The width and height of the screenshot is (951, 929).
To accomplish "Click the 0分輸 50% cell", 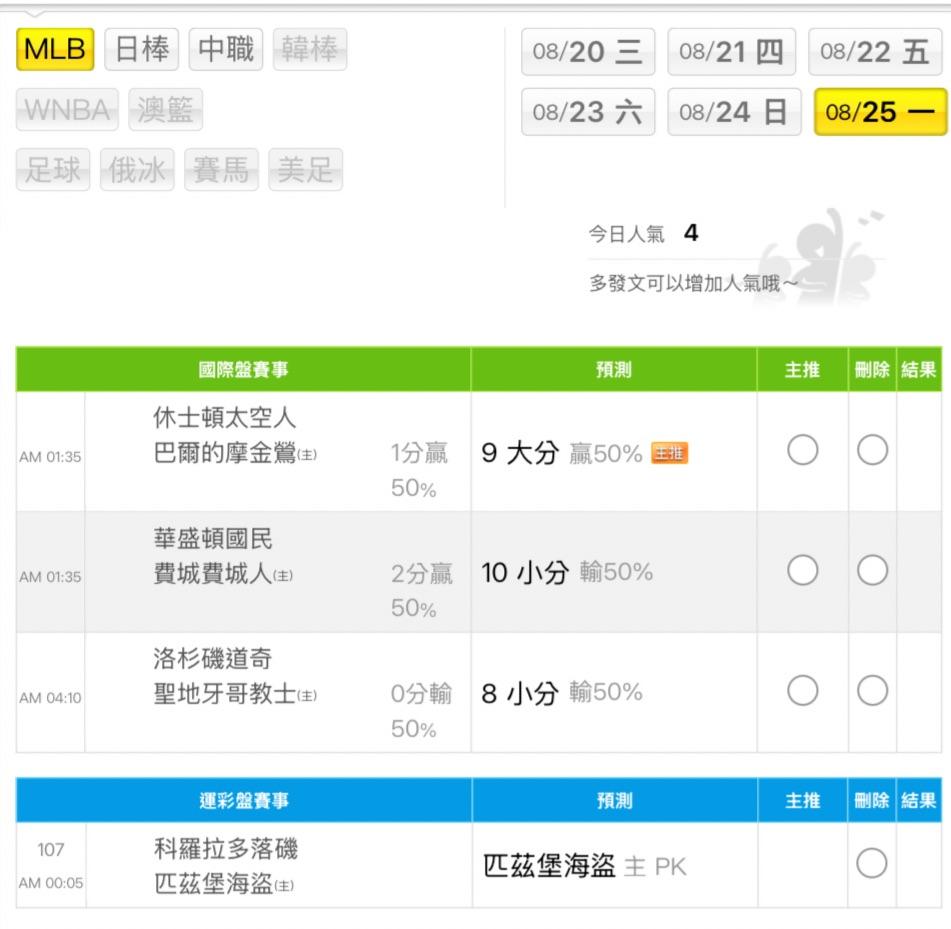I will pyautogui.click(x=421, y=711).
